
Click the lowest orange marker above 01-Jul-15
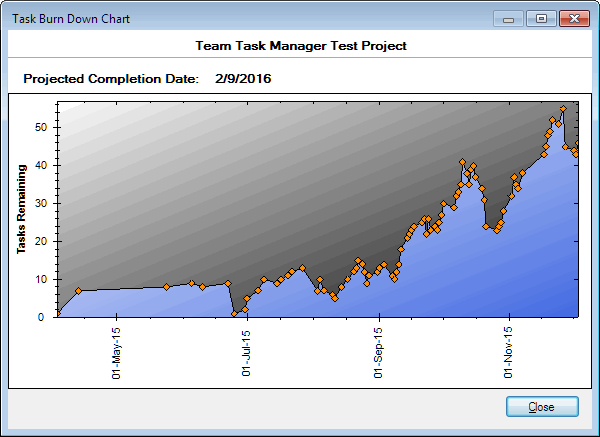click(235, 314)
